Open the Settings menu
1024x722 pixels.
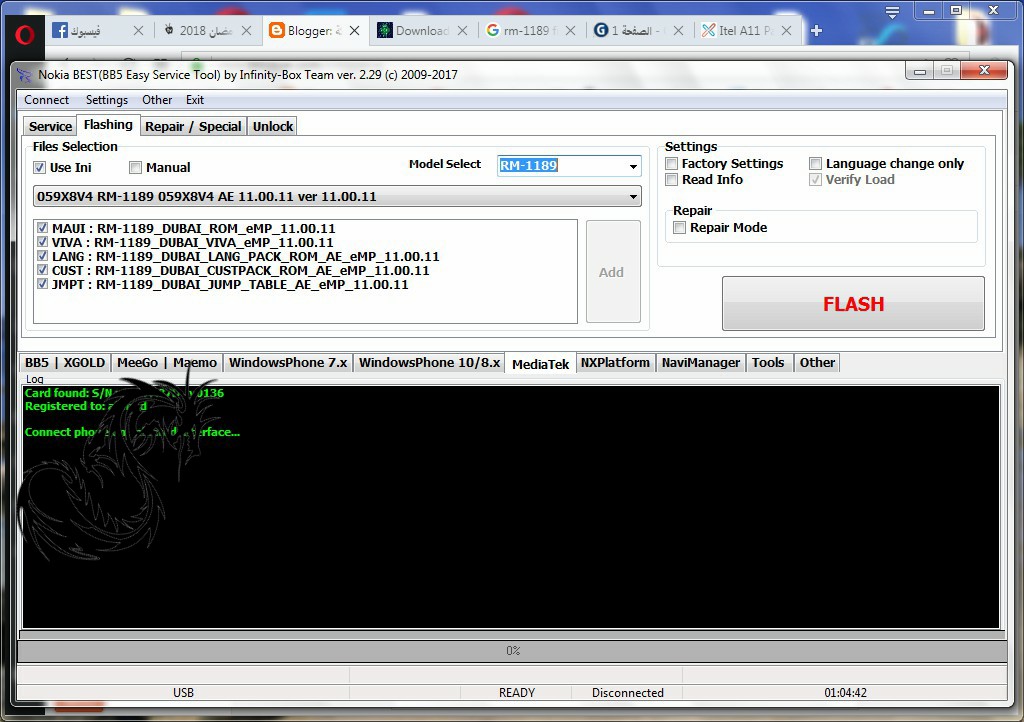coord(106,100)
